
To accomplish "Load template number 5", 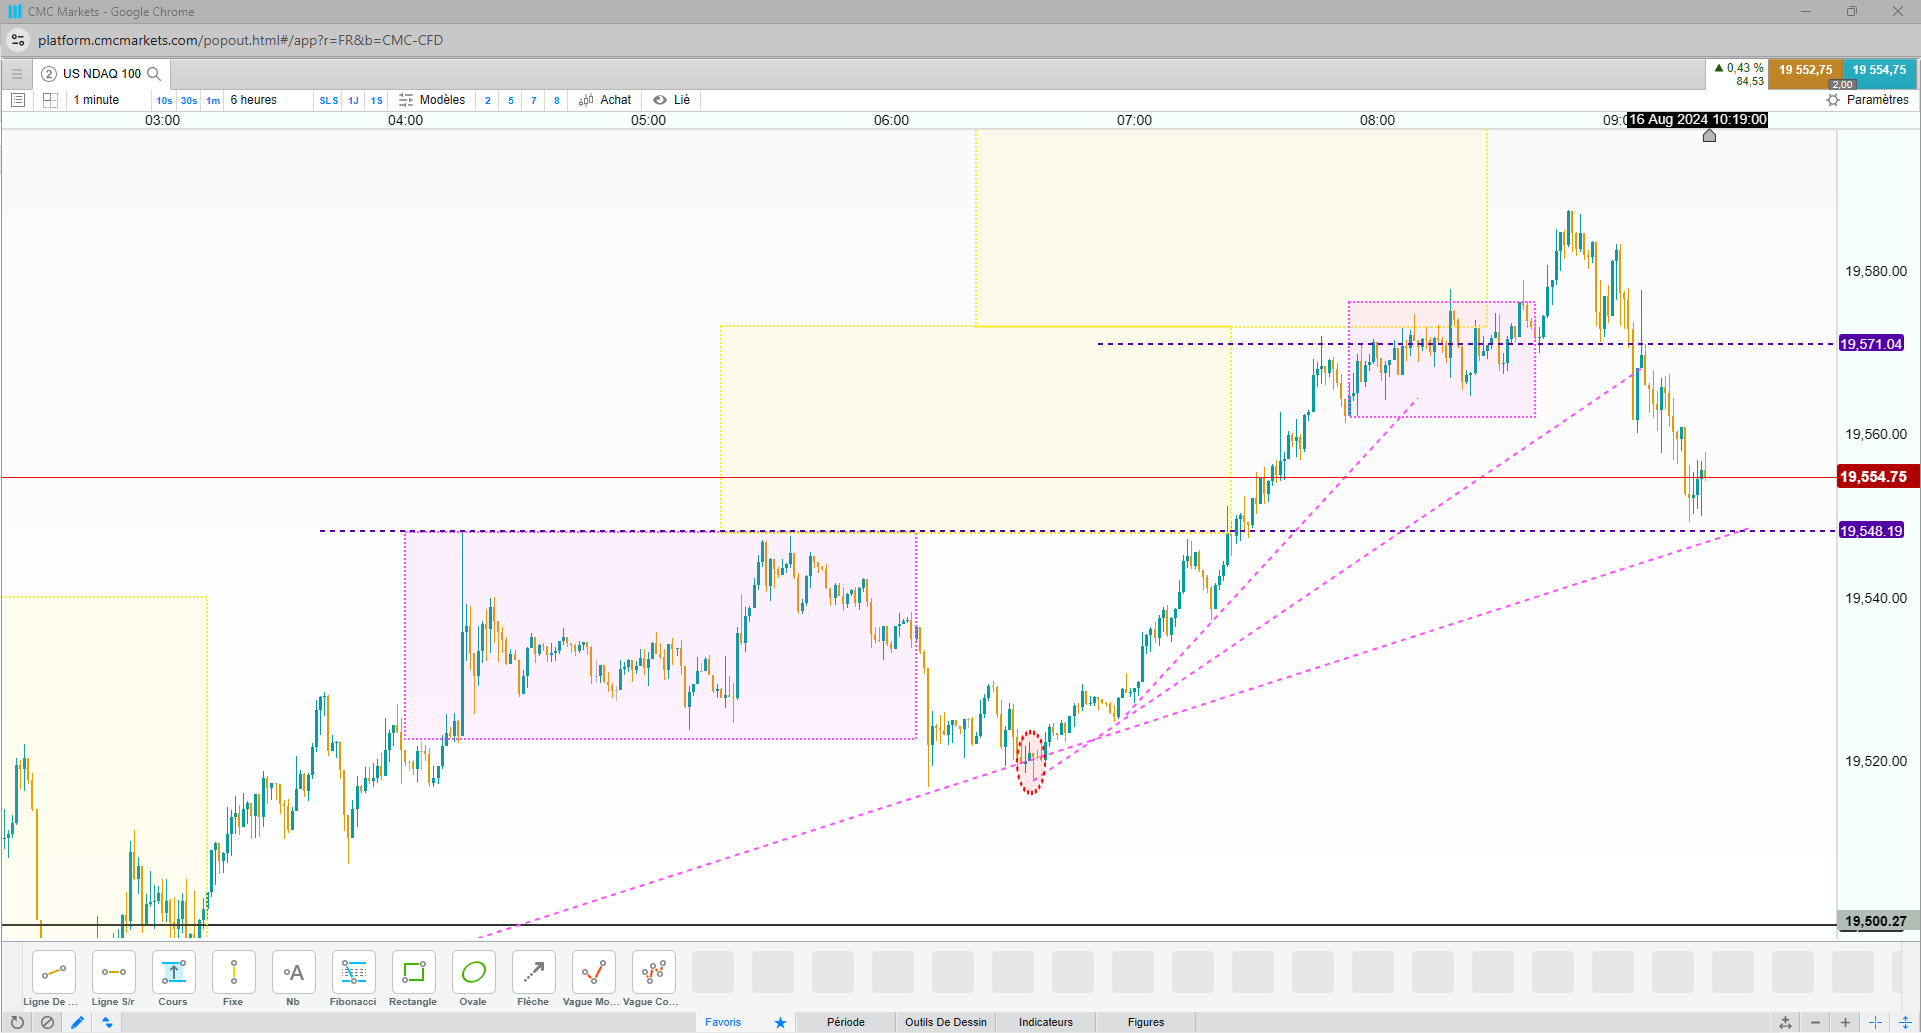I will 511,100.
